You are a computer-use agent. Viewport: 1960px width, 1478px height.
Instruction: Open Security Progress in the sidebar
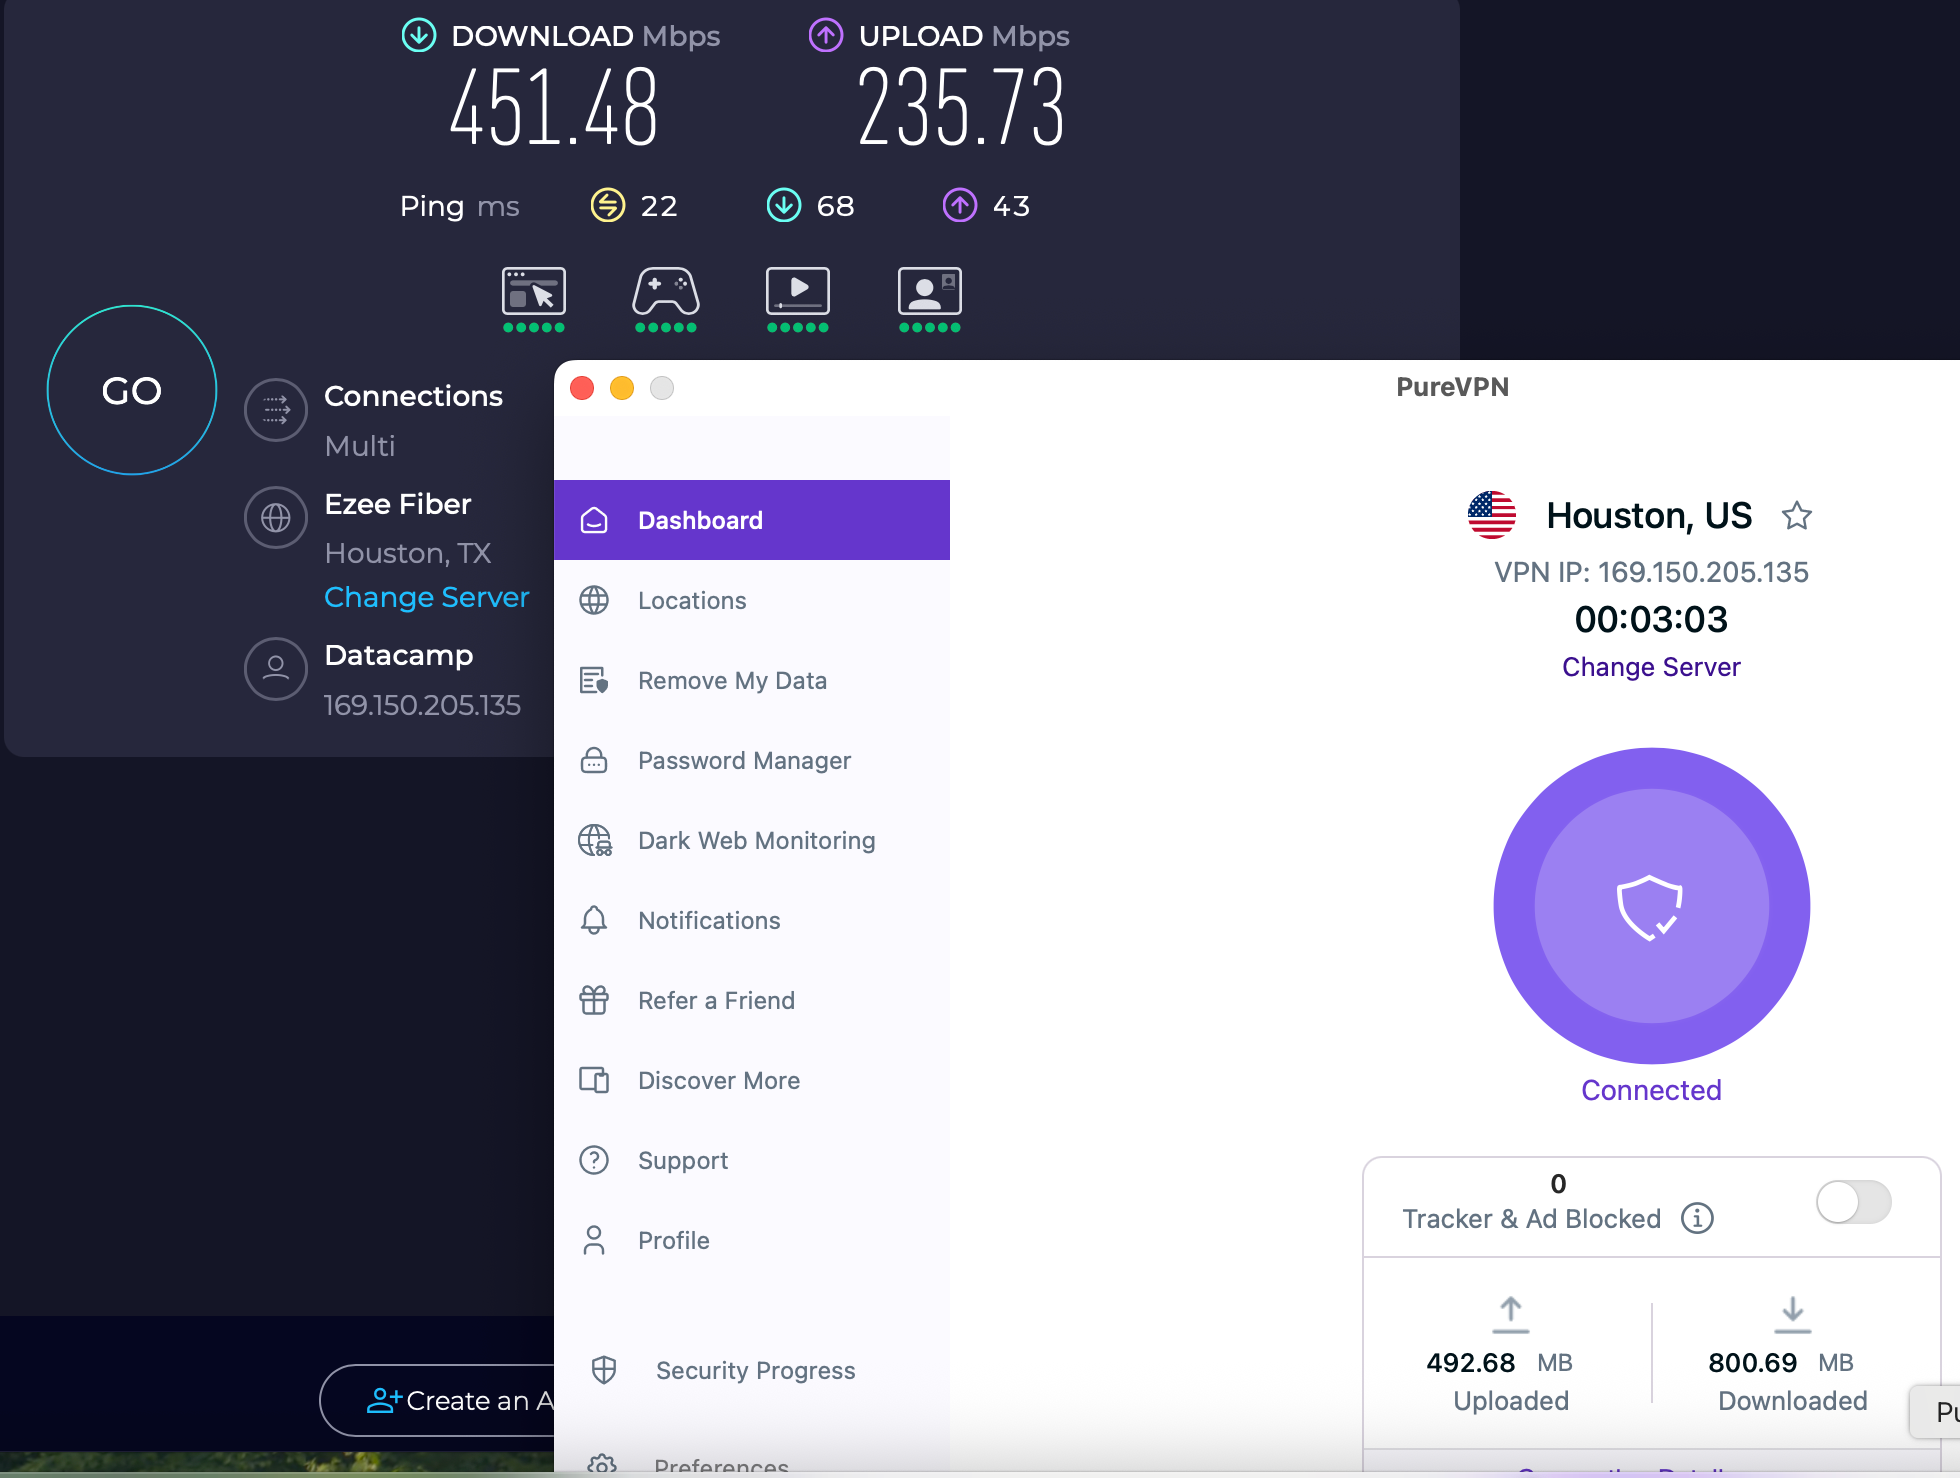(x=752, y=1370)
